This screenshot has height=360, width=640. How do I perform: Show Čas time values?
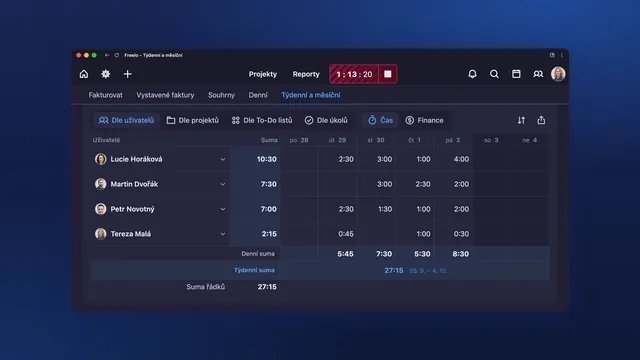(380, 120)
